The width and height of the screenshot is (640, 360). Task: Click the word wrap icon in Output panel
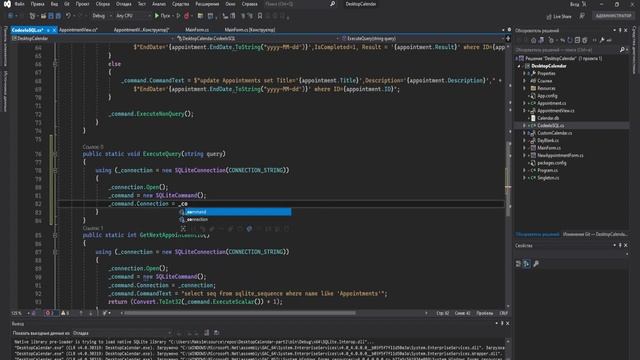tap(216, 333)
